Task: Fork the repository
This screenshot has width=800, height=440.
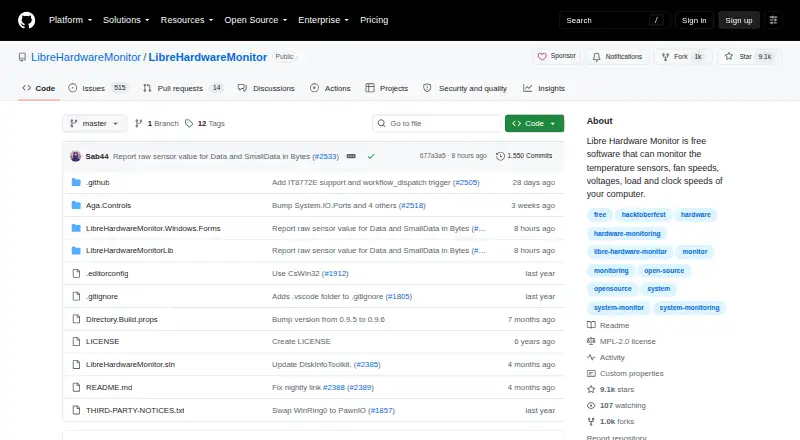Action: tap(682, 57)
